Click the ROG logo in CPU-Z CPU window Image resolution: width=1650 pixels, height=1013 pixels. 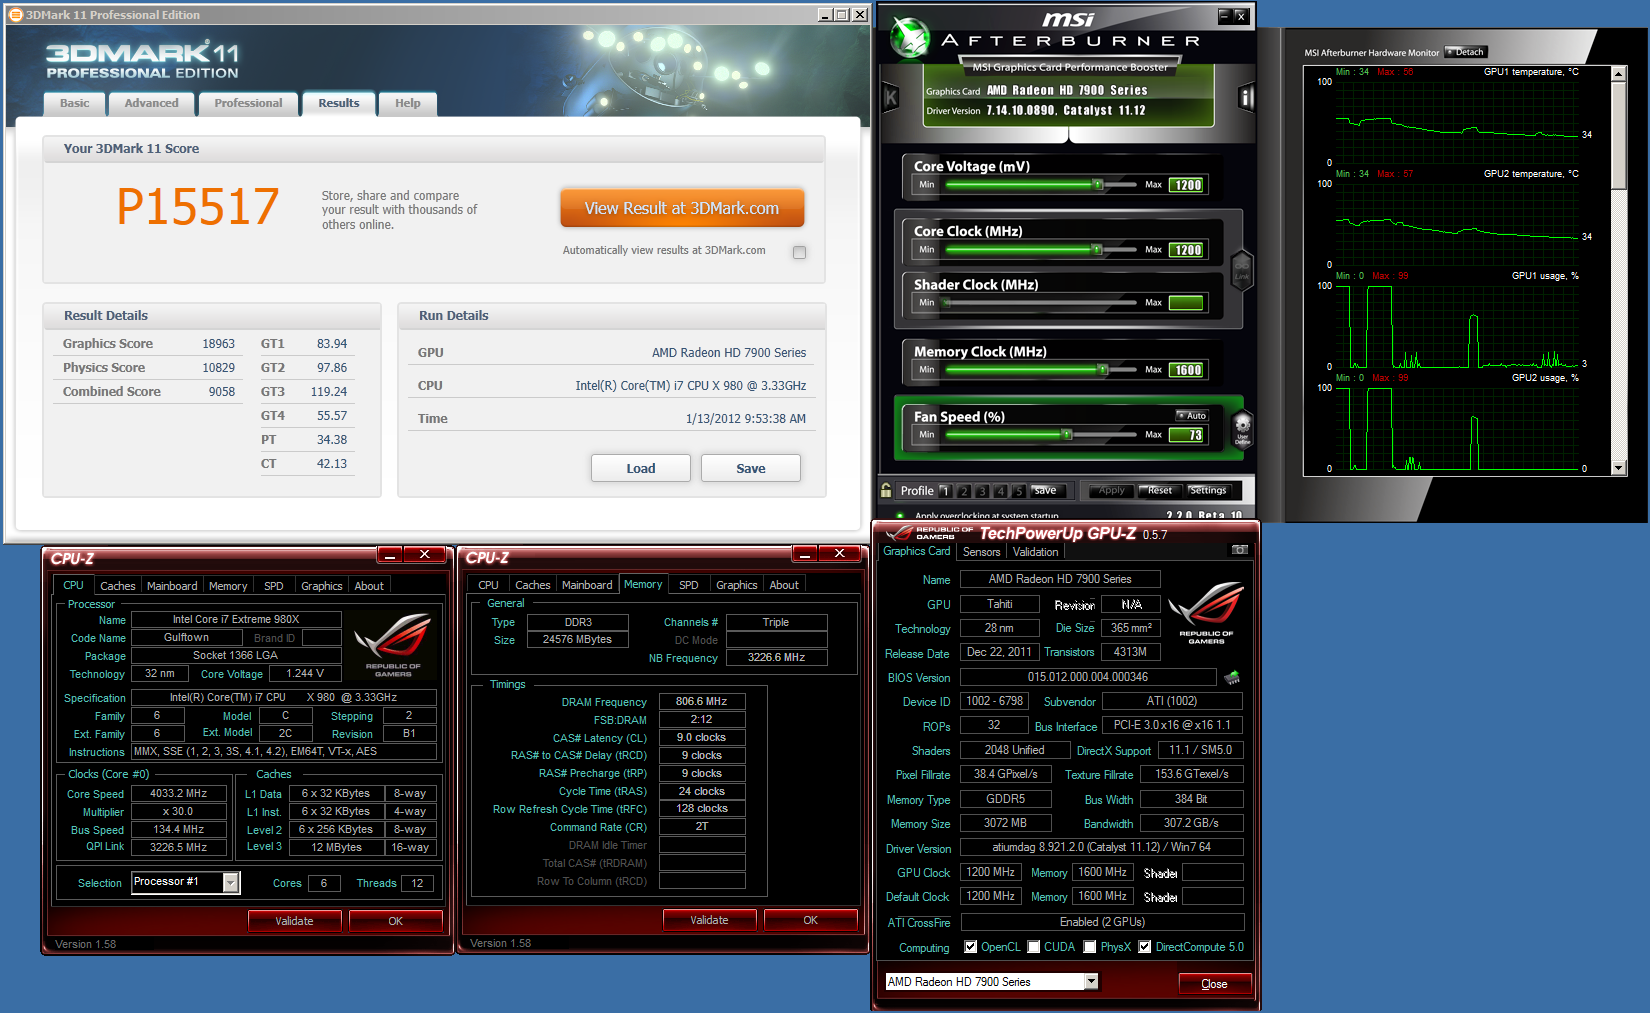coord(393,645)
